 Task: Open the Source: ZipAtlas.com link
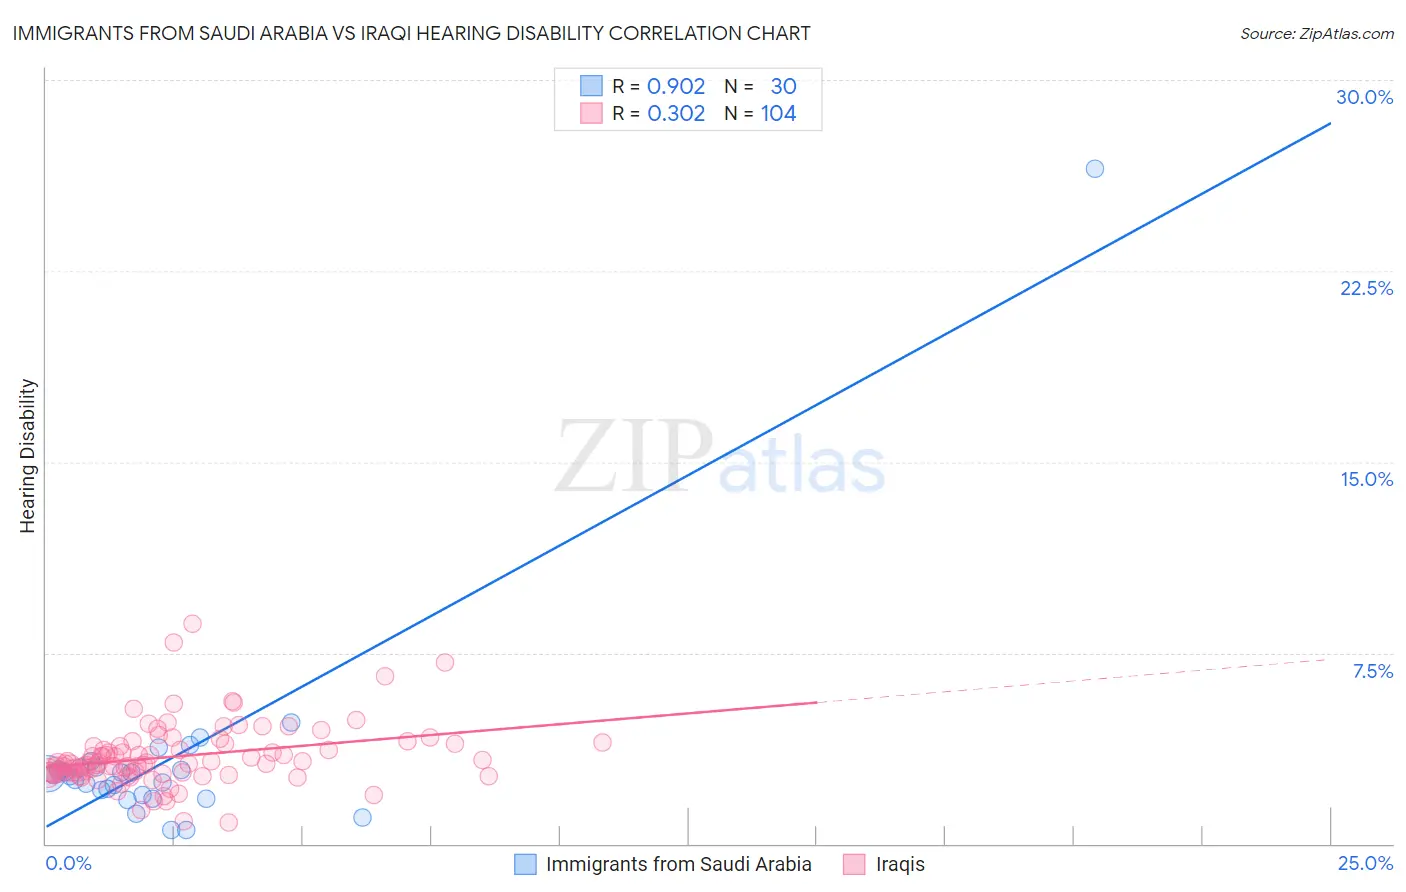pyautogui.click(x=1317, y=33)
